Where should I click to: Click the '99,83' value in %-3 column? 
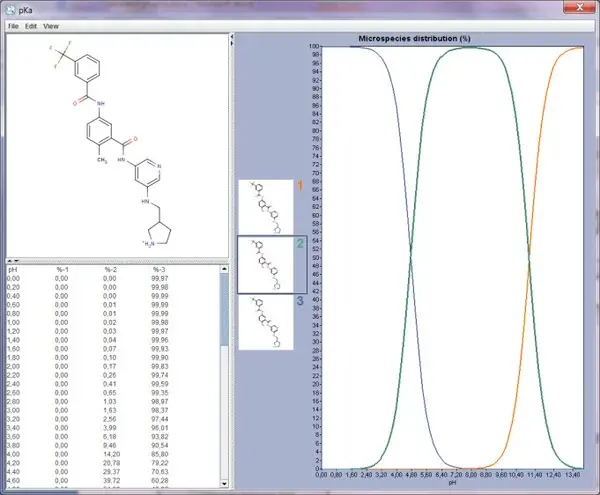[x=160, y=366]
